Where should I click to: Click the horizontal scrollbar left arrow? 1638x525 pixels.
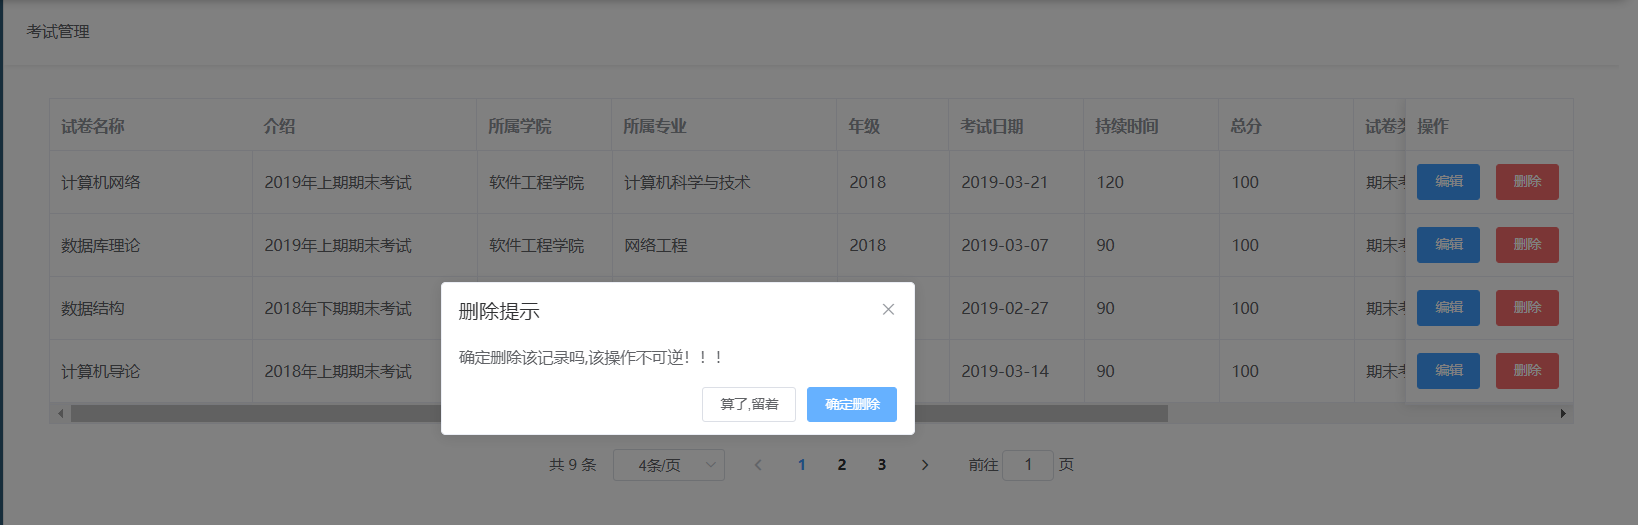pos(61,413)
